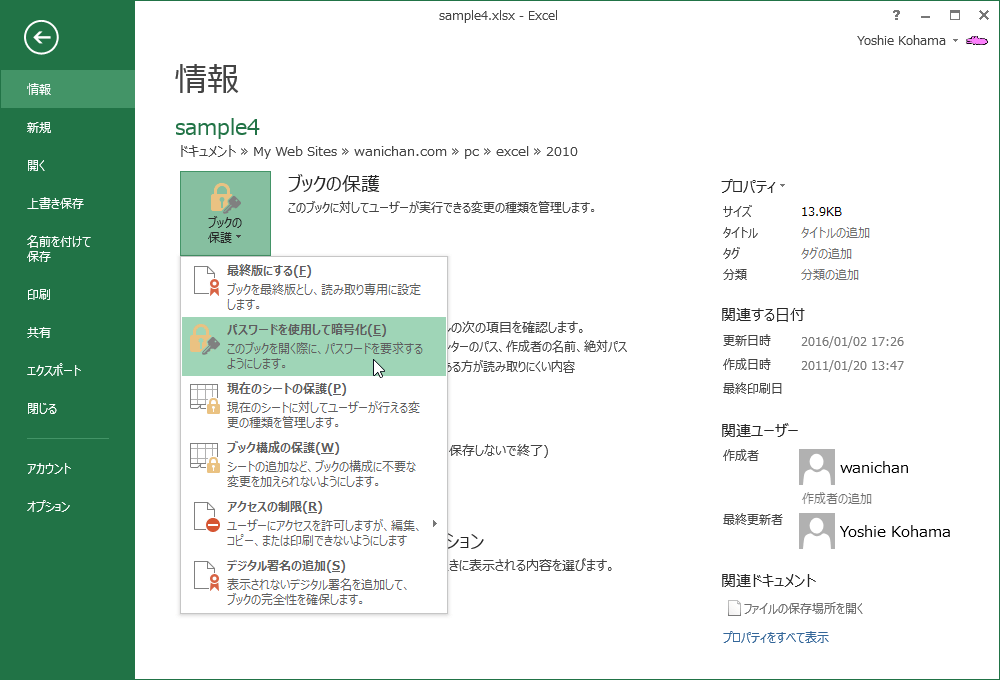The image size is (1000, 680).
Task: Click the パスワードを使用して暗号化 lock-and-key icon
Action: point(205,340)
